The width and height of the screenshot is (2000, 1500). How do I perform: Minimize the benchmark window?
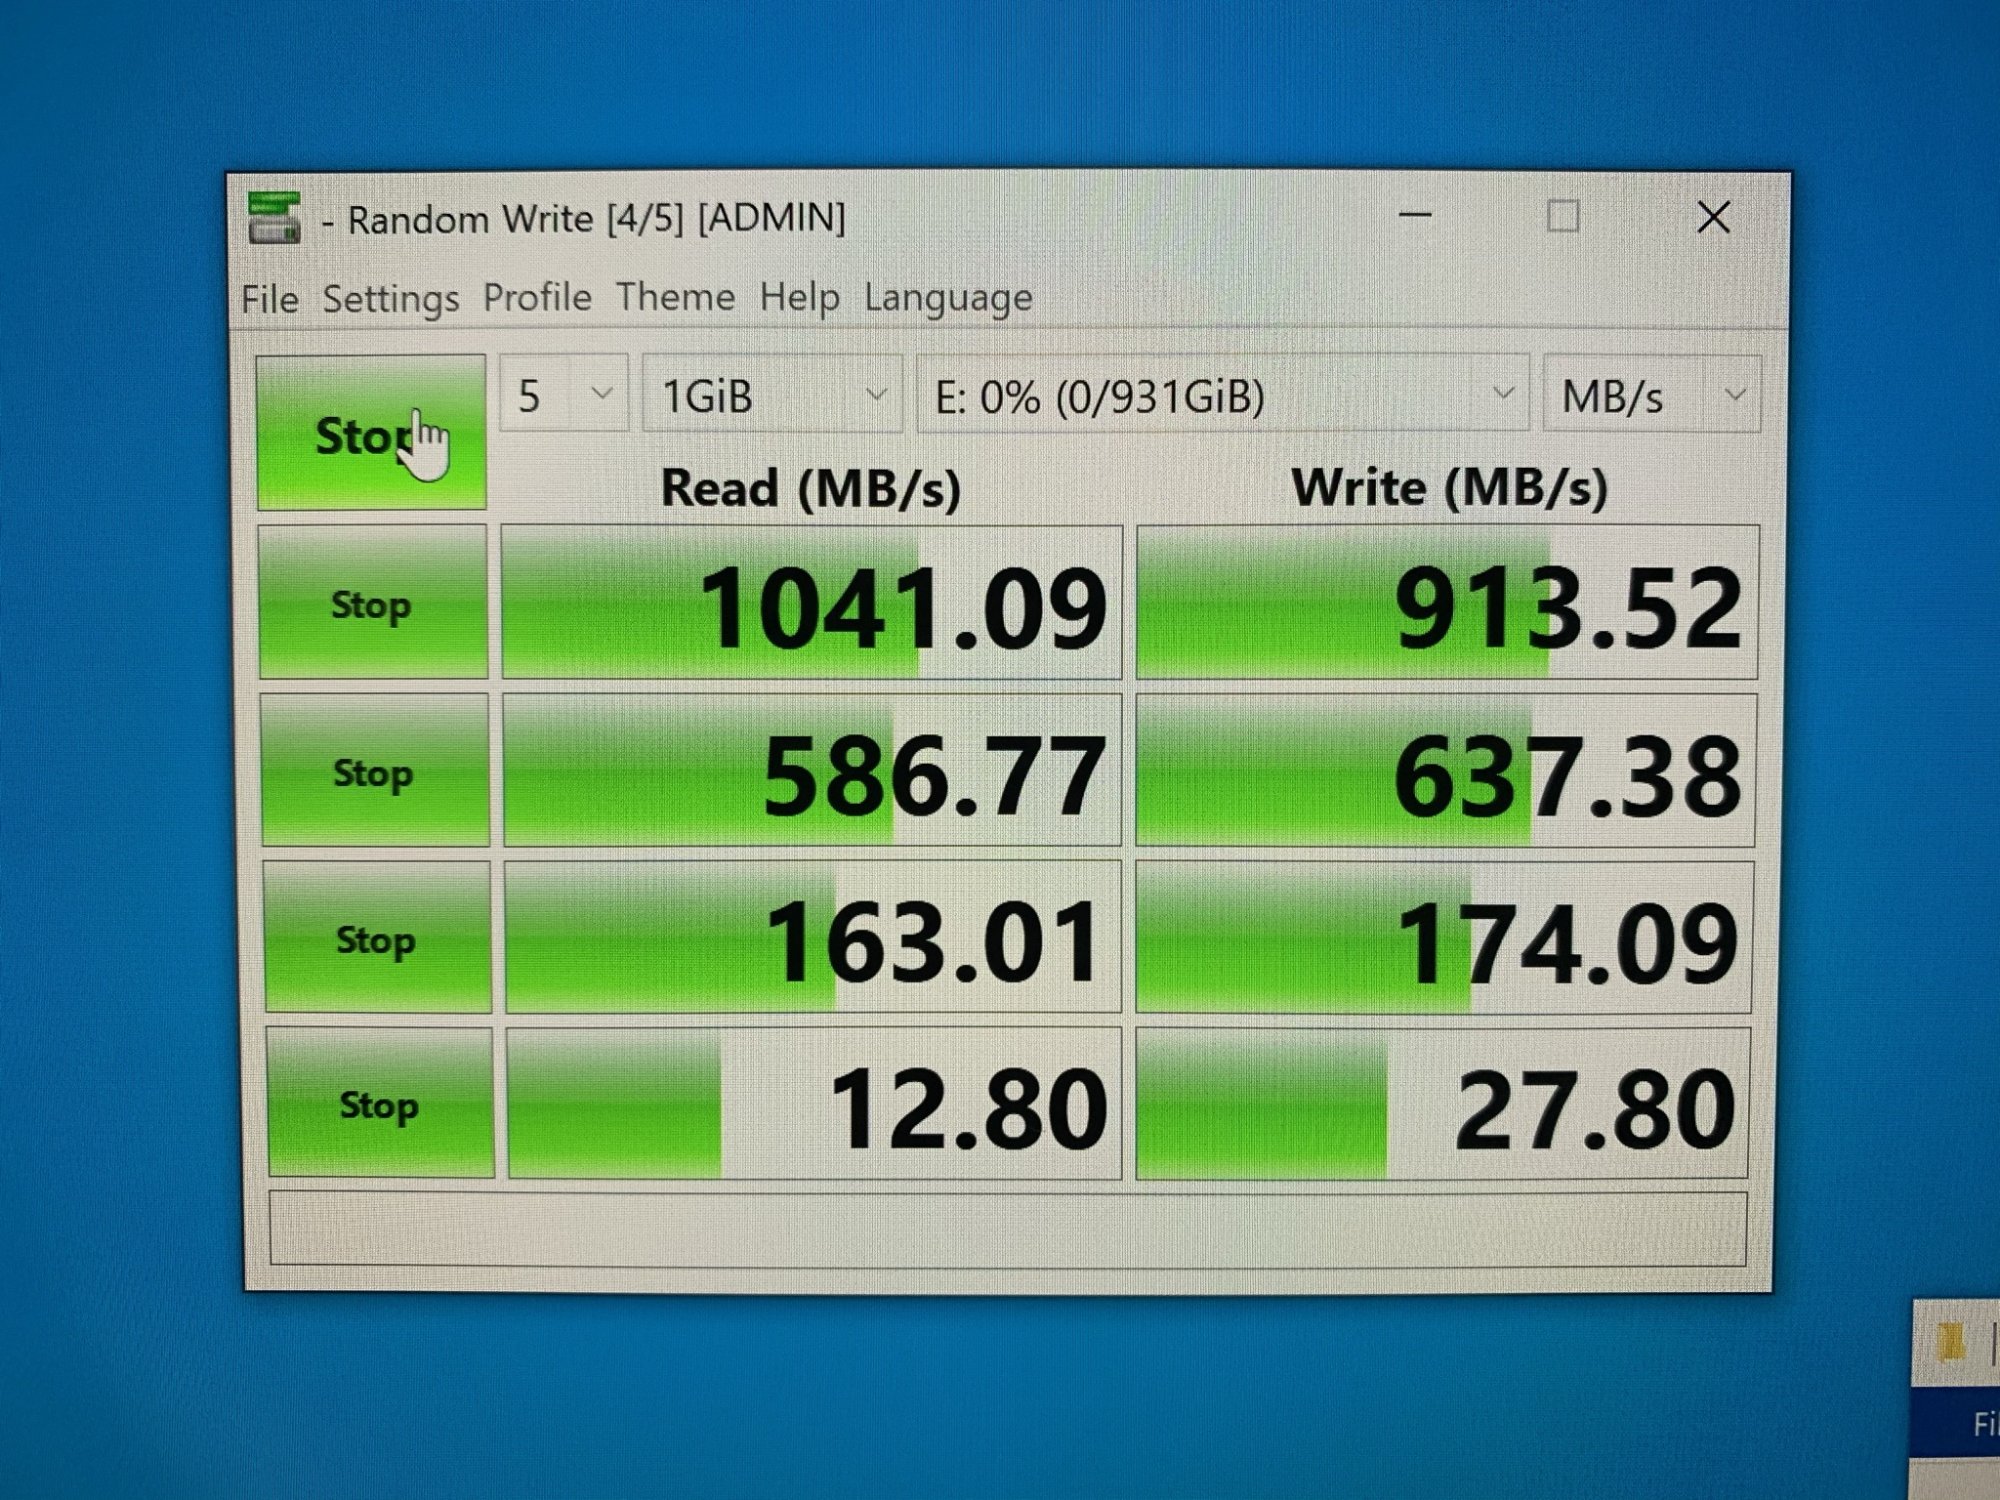pos(1415,216)
